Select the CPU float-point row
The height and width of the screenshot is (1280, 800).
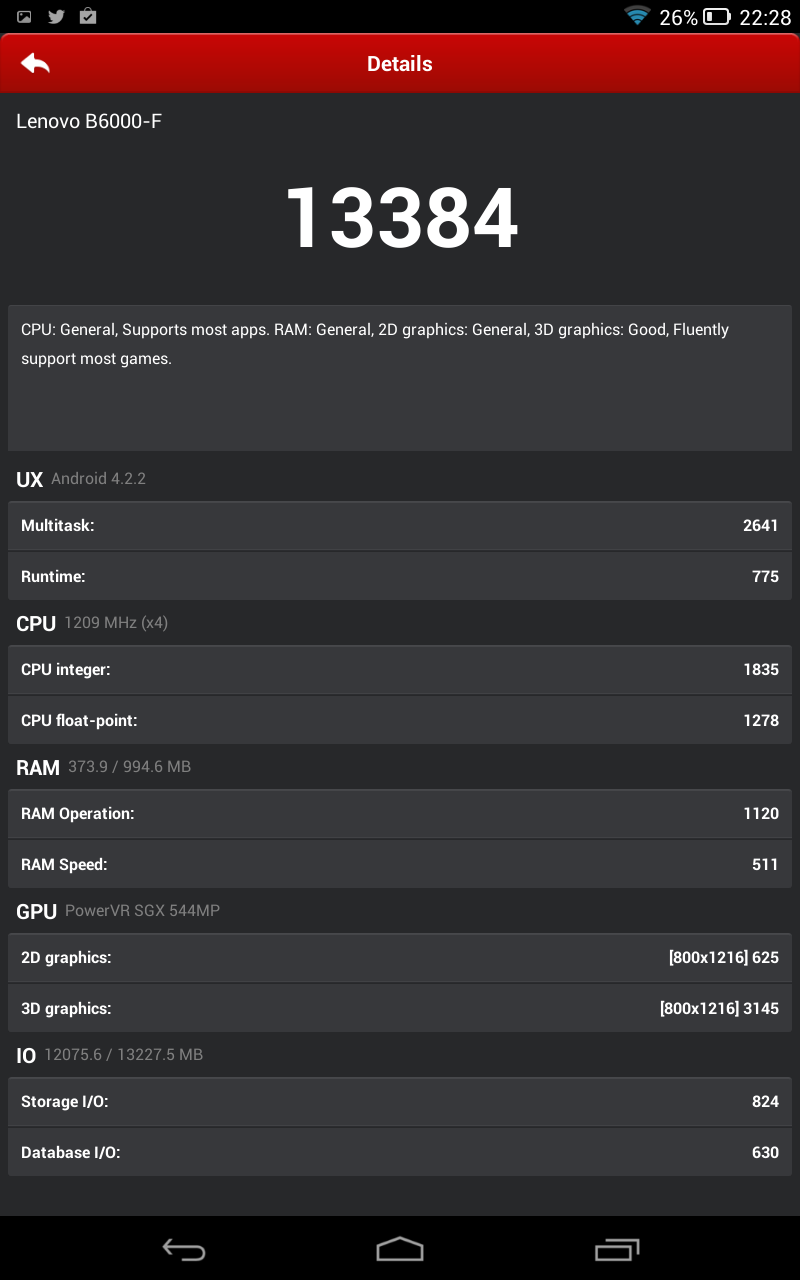[400, 720]
